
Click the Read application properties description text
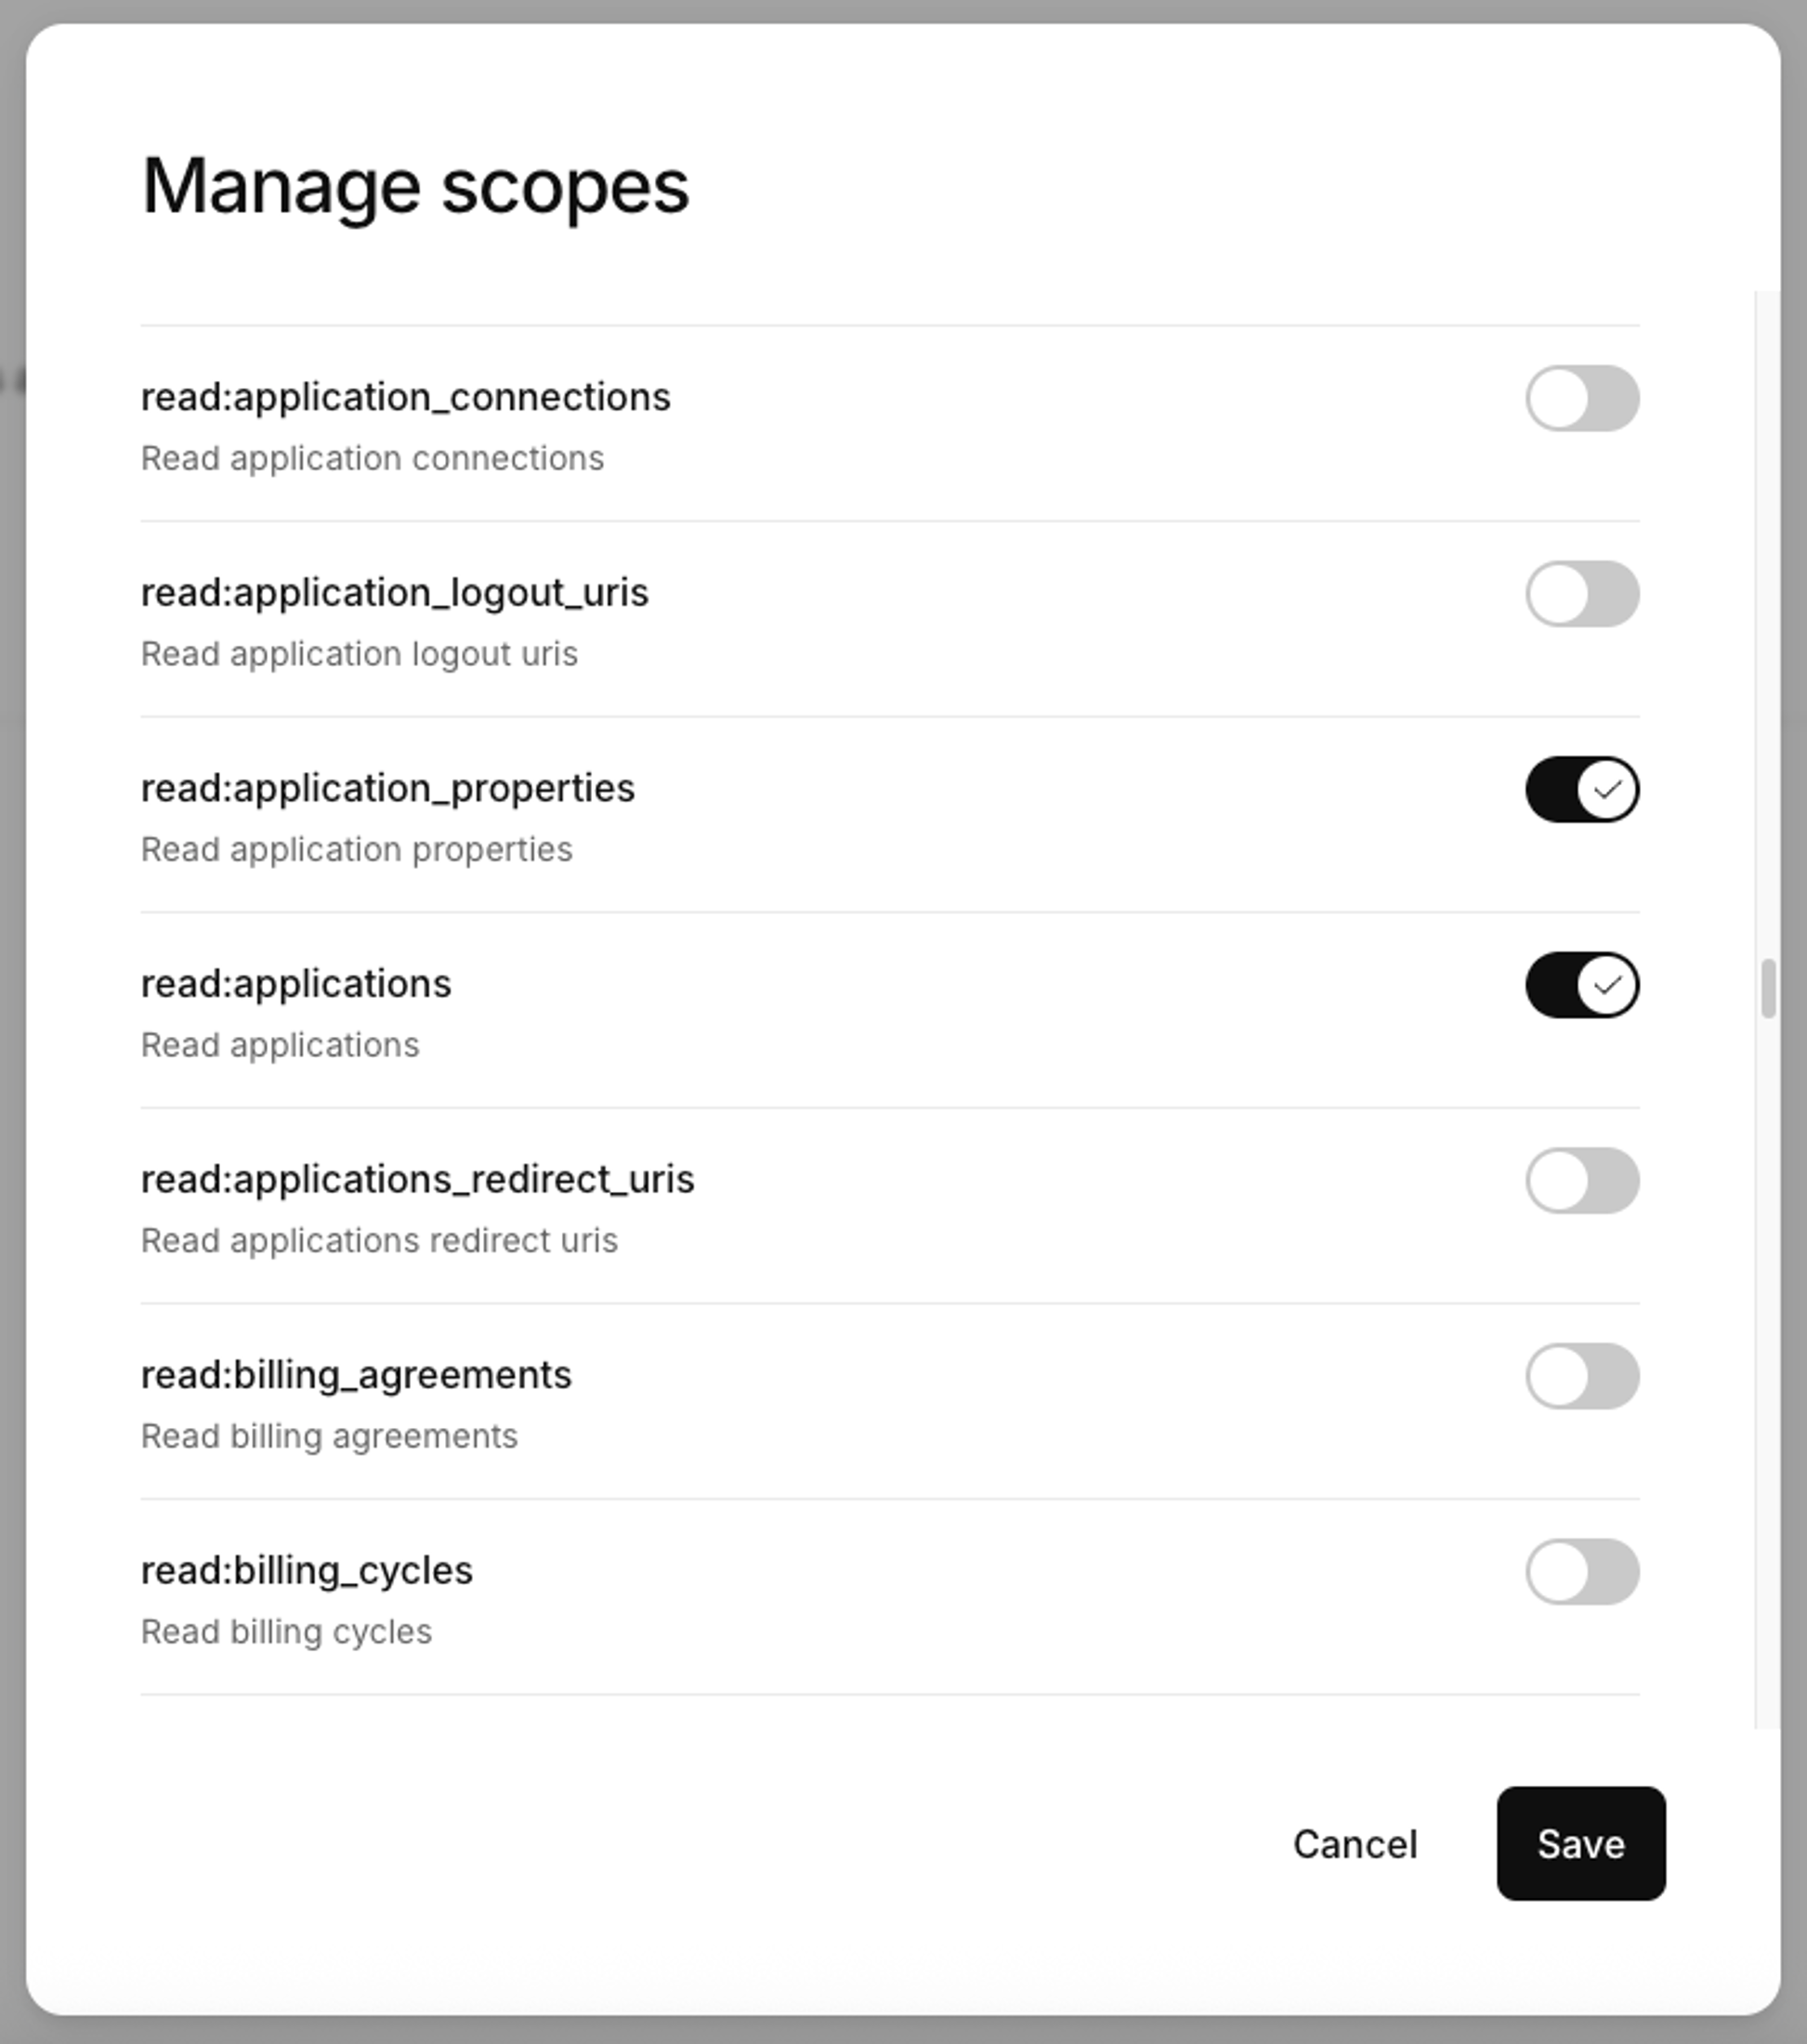pyautogui.click(x=356, y=849)
